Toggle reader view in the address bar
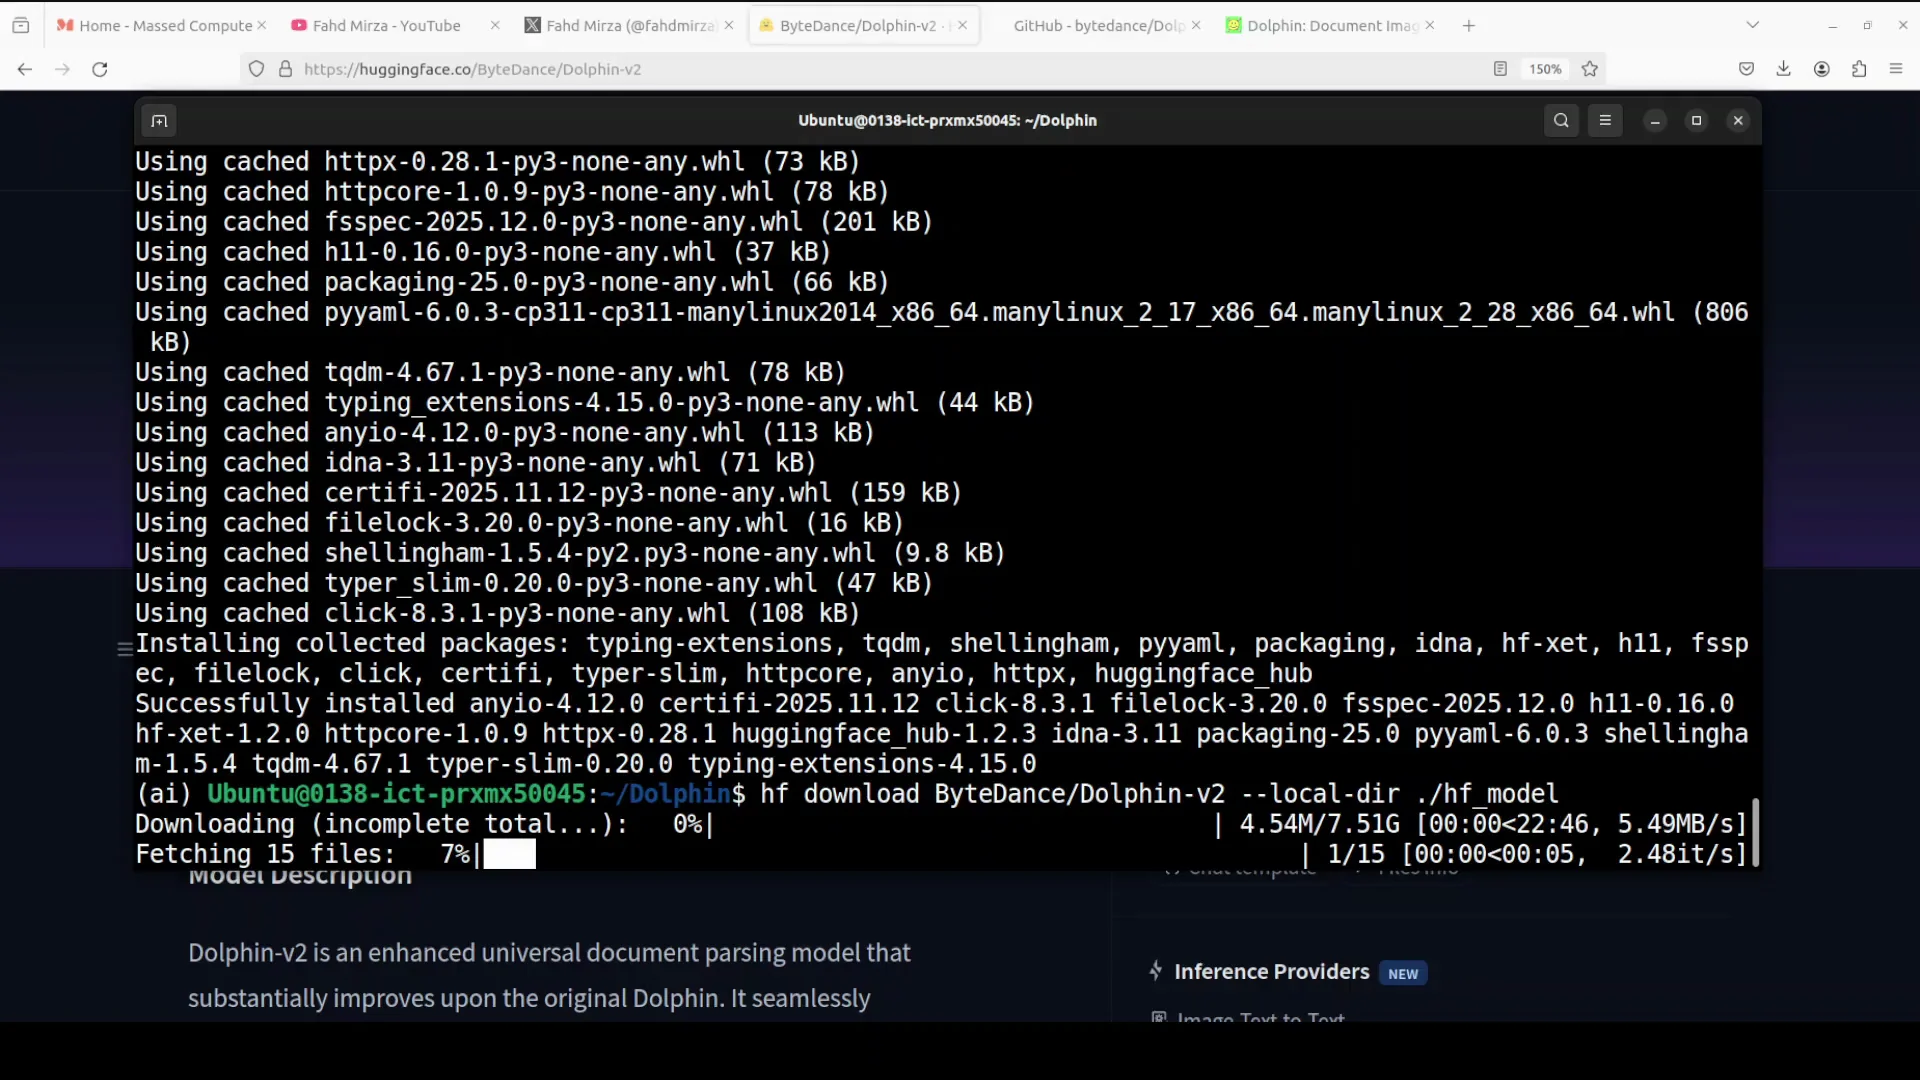This screenshot has width=1920, height=1080. [1500, 69]
